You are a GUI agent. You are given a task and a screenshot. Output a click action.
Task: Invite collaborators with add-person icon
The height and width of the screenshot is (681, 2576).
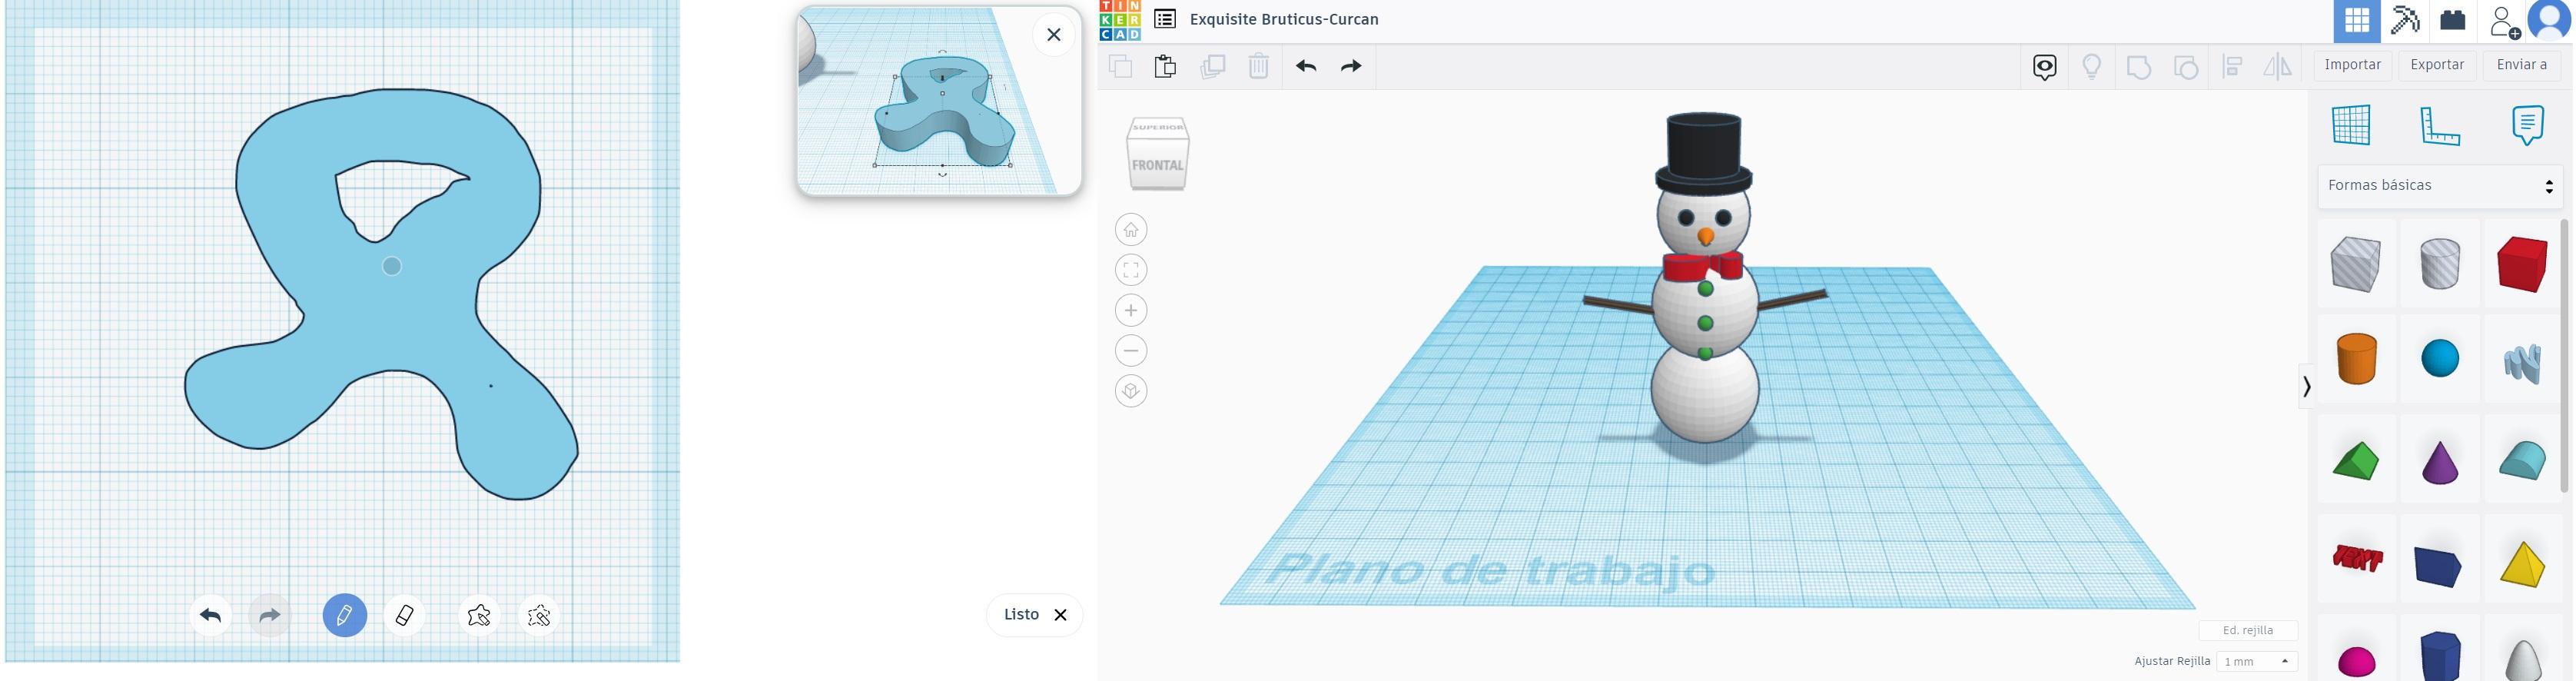[2504, 21]
